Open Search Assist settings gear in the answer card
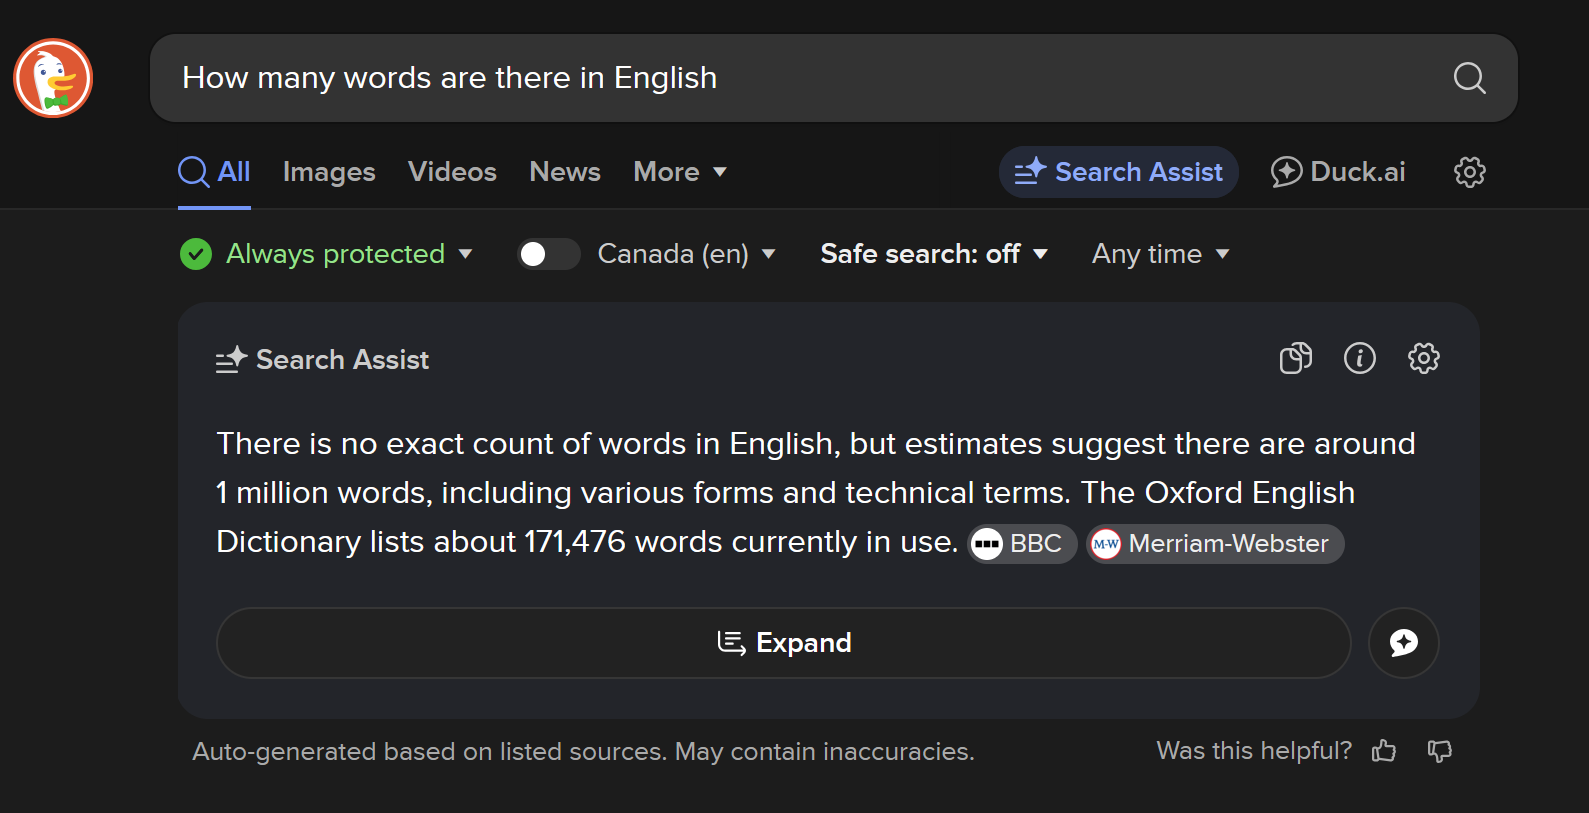The height and width of the screenshot is (813, 1589). point(1423,358)
